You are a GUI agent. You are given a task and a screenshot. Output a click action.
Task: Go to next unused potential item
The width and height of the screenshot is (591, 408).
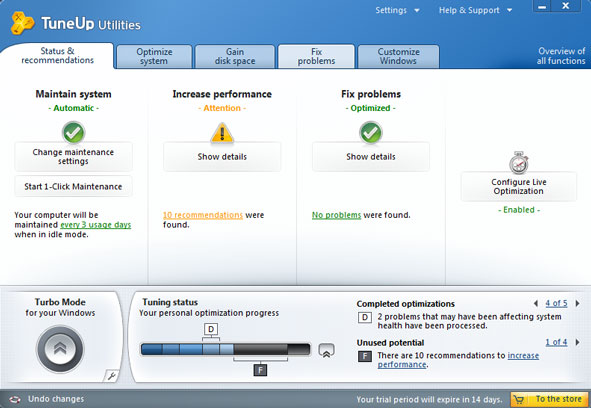577,342
